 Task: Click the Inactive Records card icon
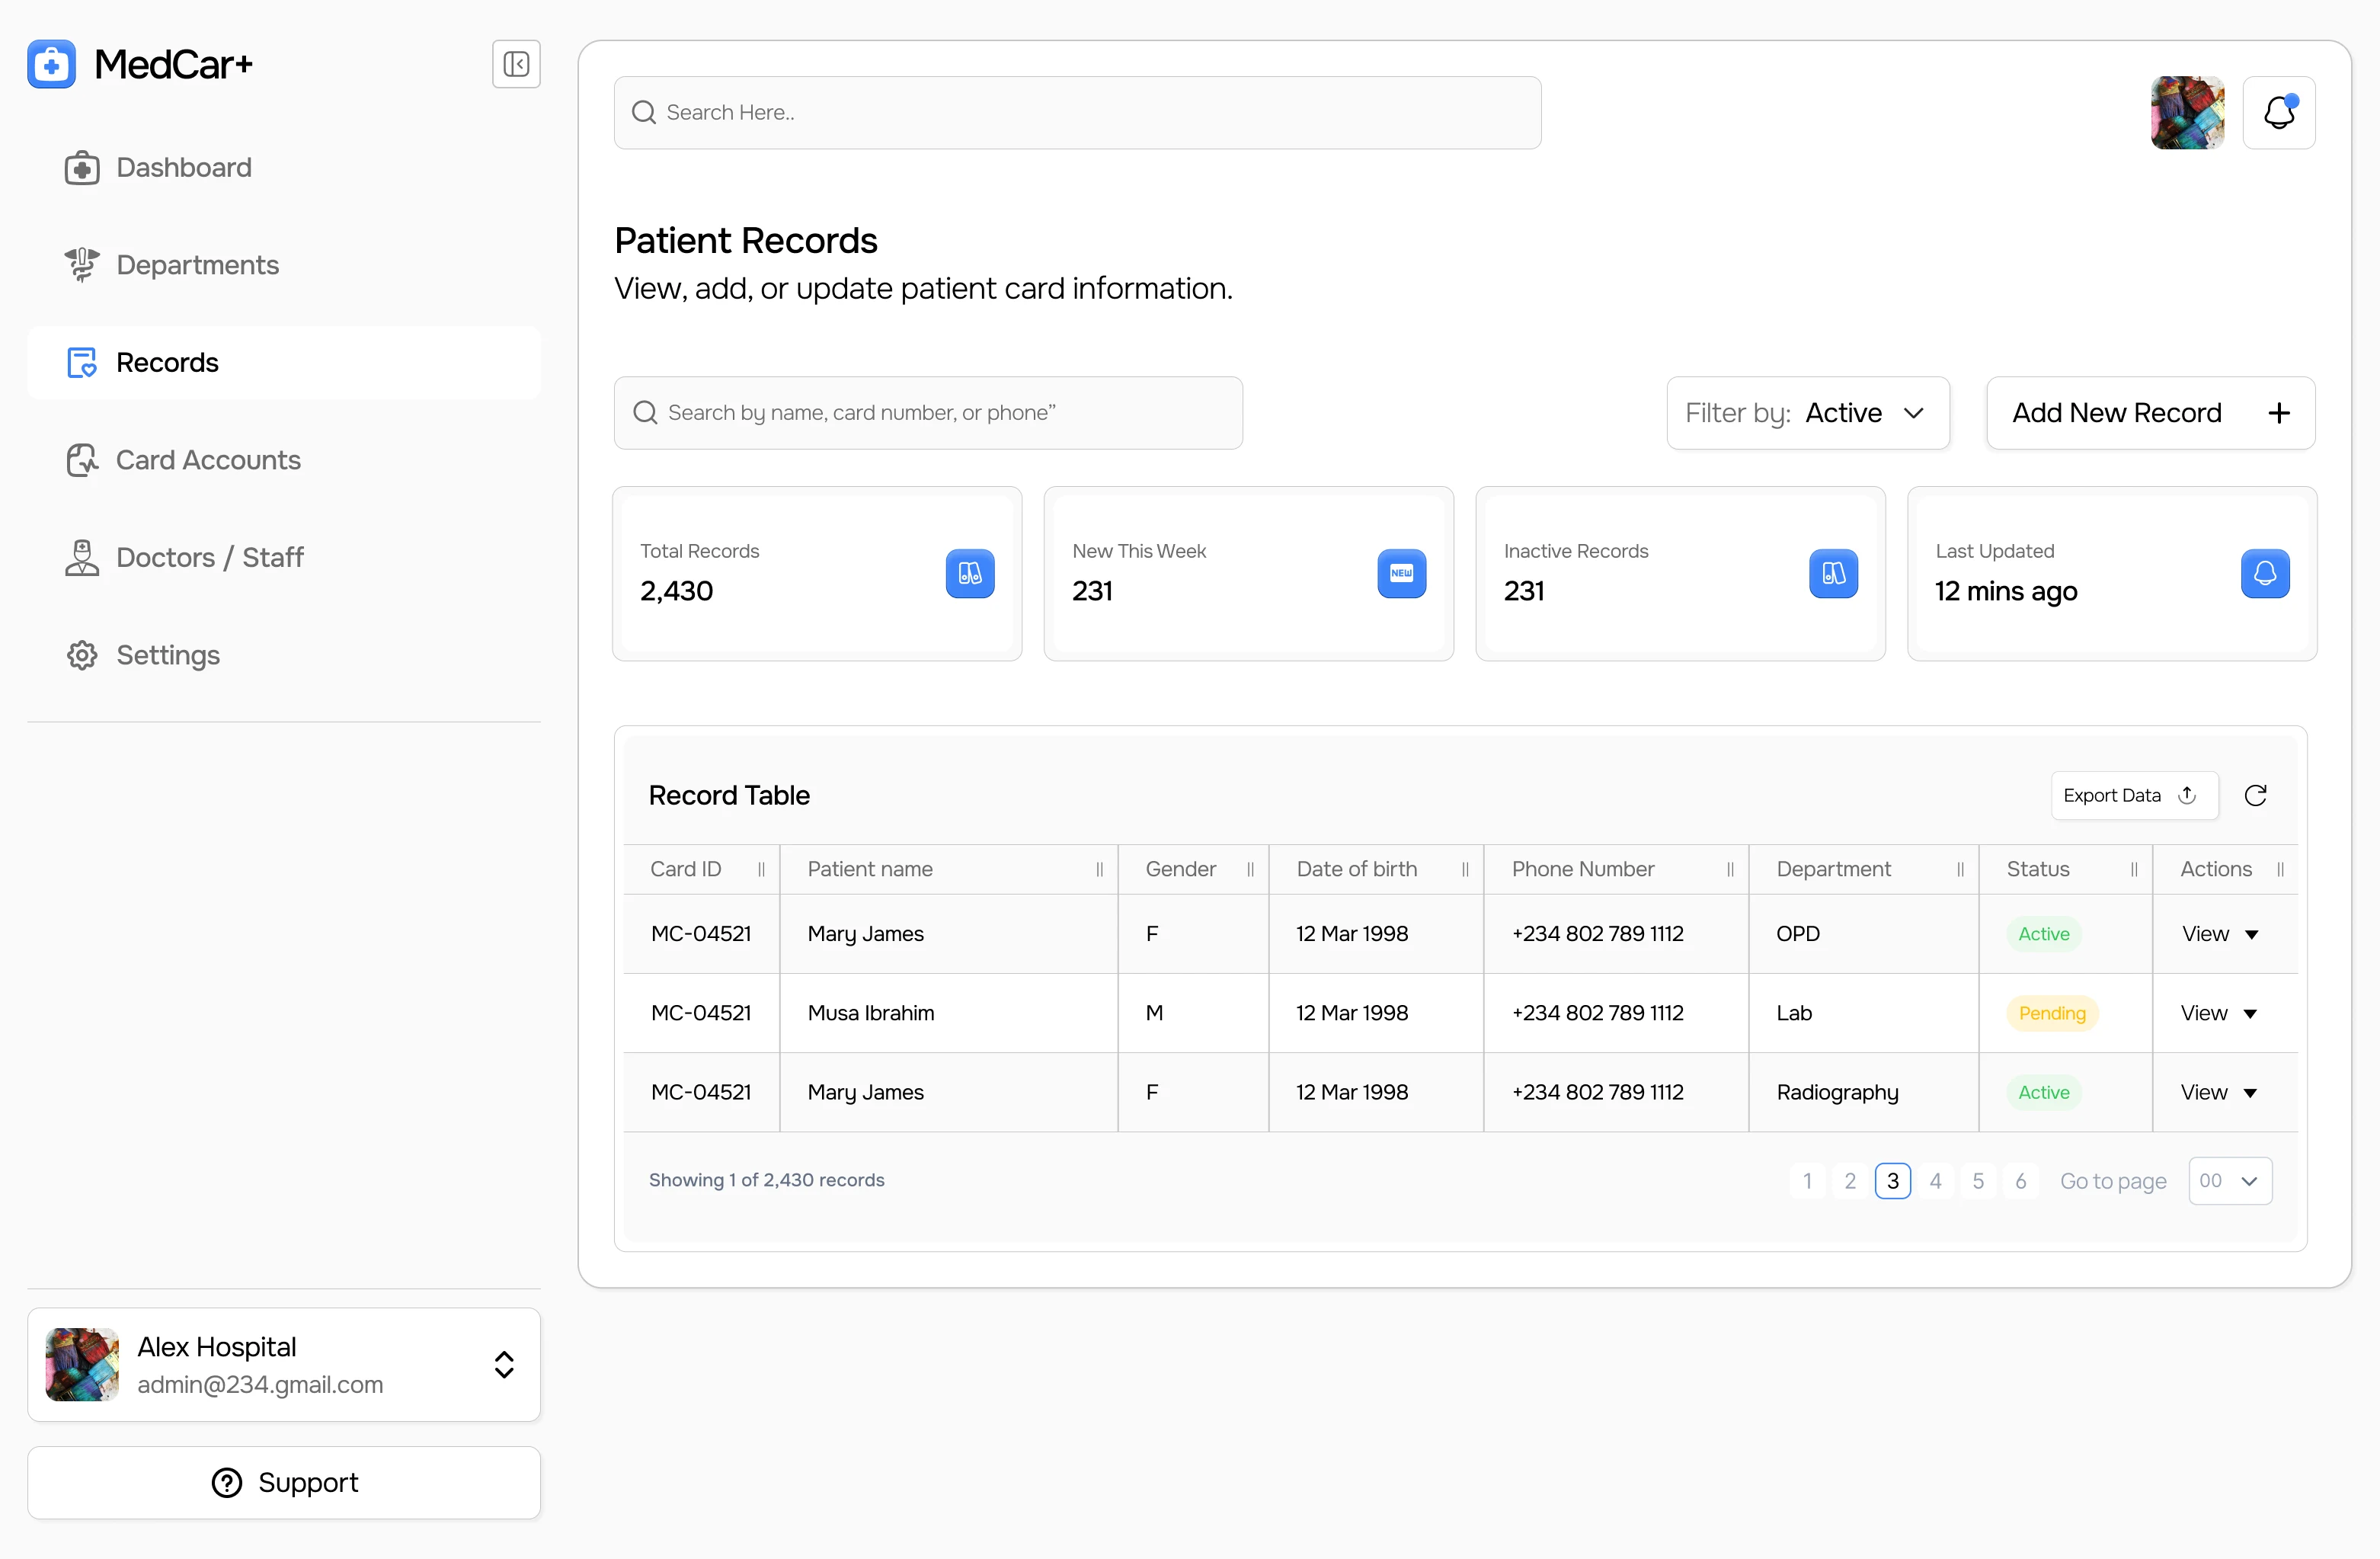tap(1832, 573)
